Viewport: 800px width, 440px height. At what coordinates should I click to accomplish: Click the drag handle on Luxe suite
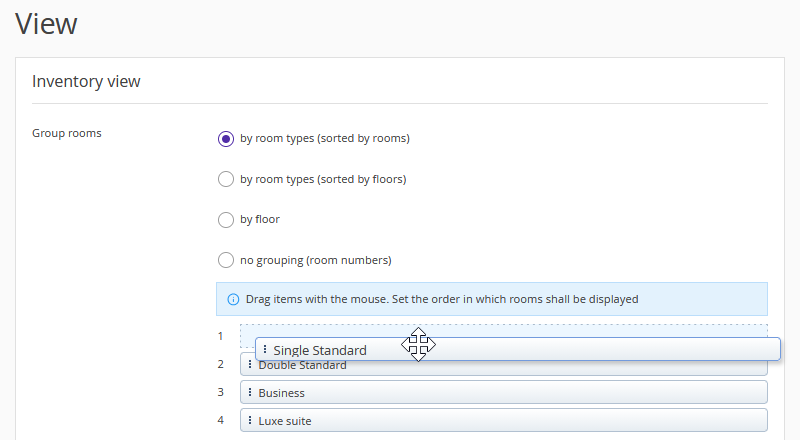[x=250, y=421]
